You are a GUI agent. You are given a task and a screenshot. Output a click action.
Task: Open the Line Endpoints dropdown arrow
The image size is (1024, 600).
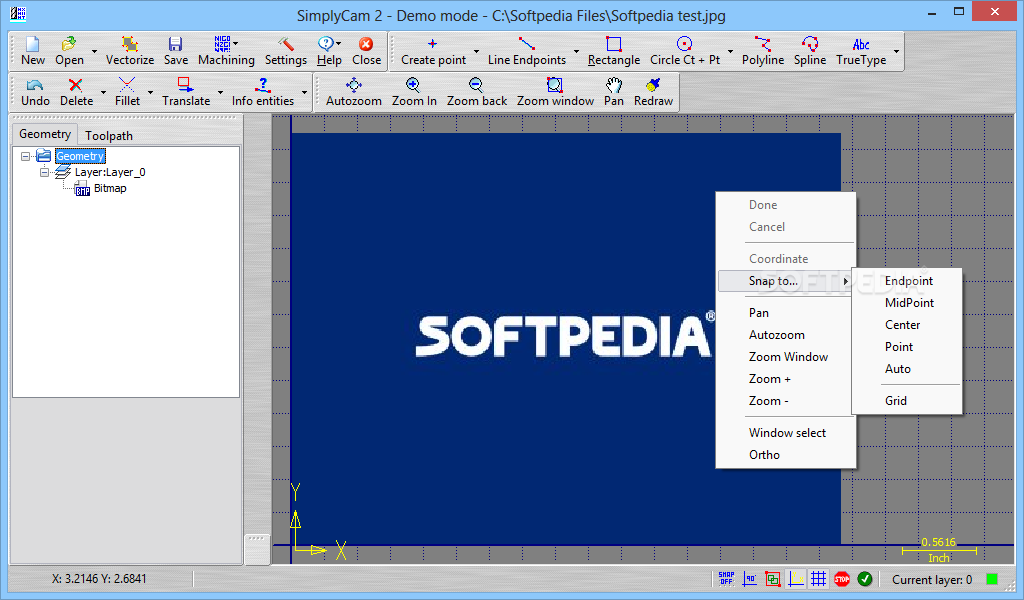(576, 51)
